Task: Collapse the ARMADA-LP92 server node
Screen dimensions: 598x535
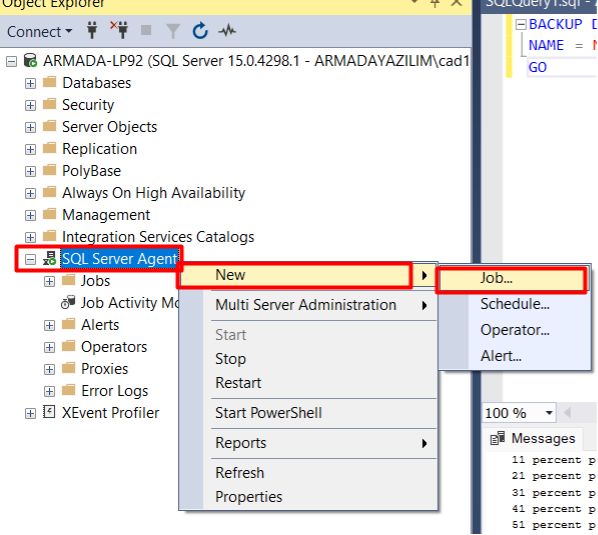Action: tap(12, 61)
